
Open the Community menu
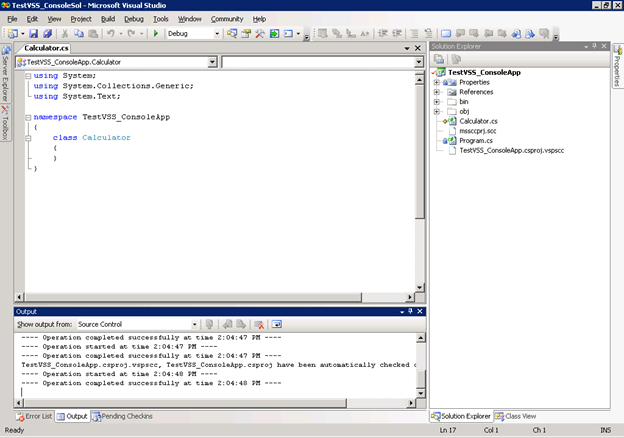(227, 19)
